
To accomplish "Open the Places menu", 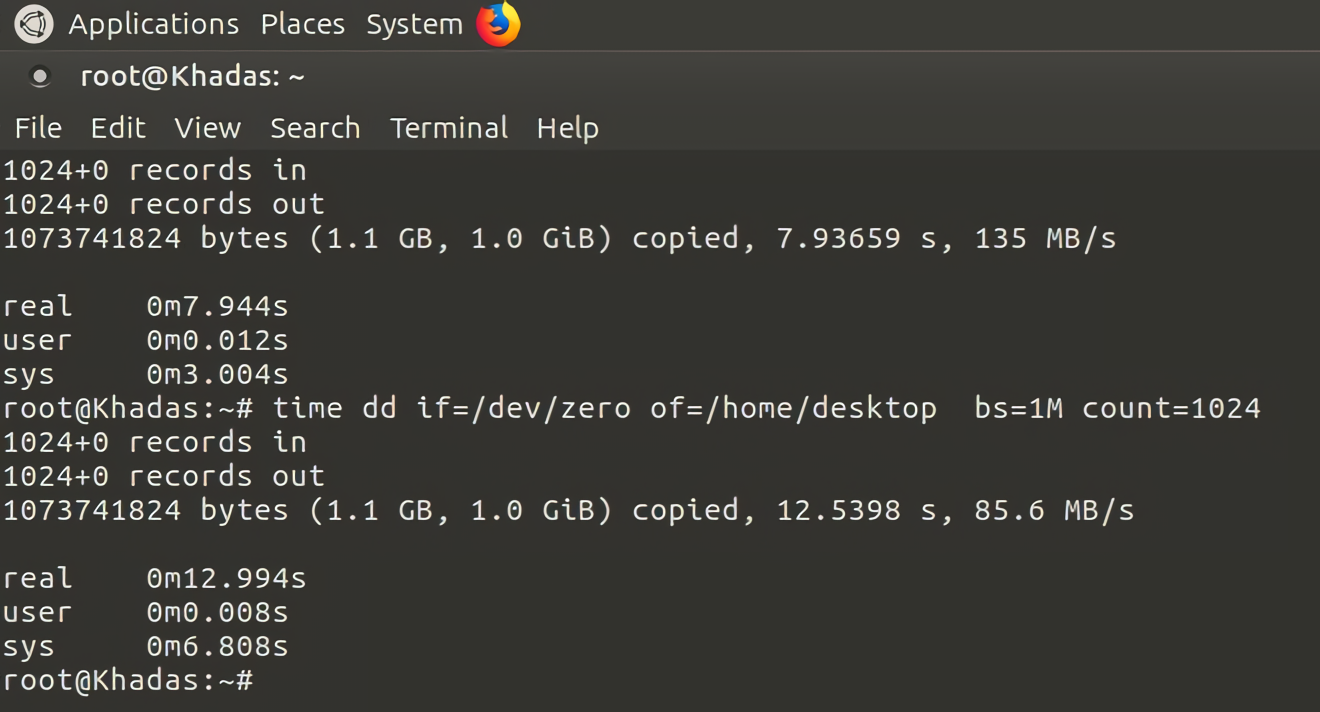I will pyautogui.click(x=302, y=24).
